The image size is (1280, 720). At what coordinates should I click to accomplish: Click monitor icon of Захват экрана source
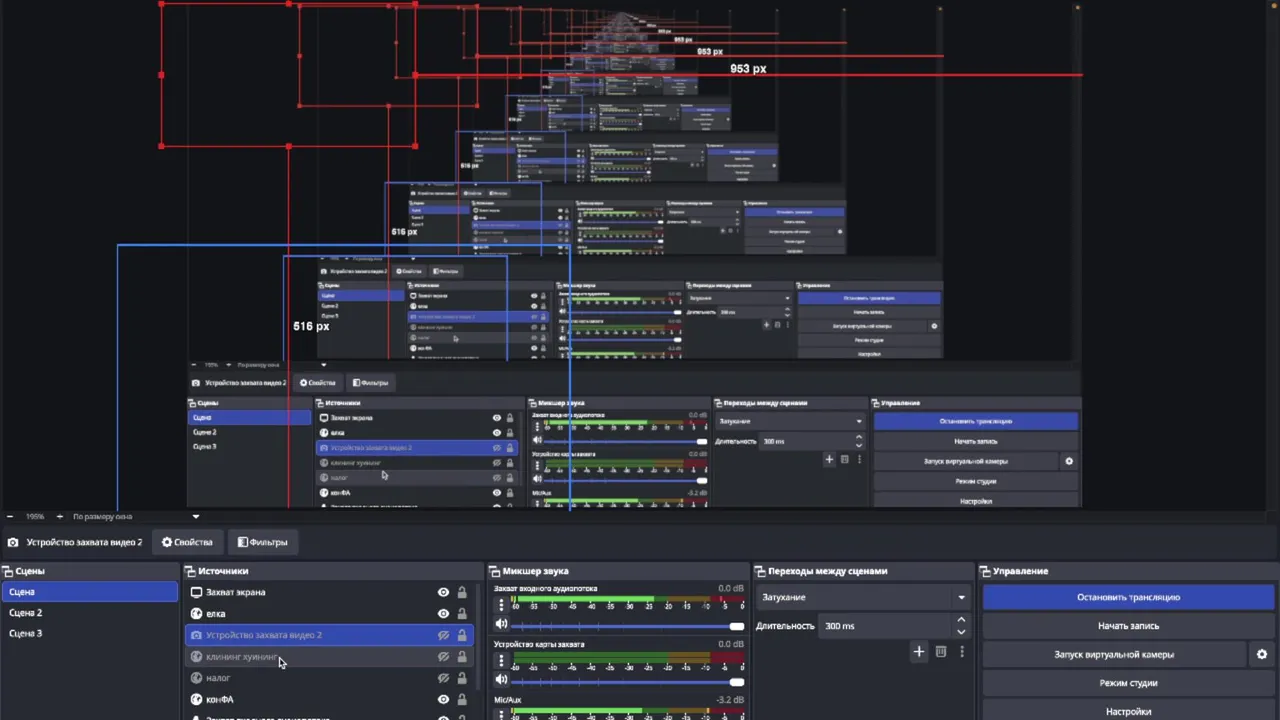coord(196,592)
